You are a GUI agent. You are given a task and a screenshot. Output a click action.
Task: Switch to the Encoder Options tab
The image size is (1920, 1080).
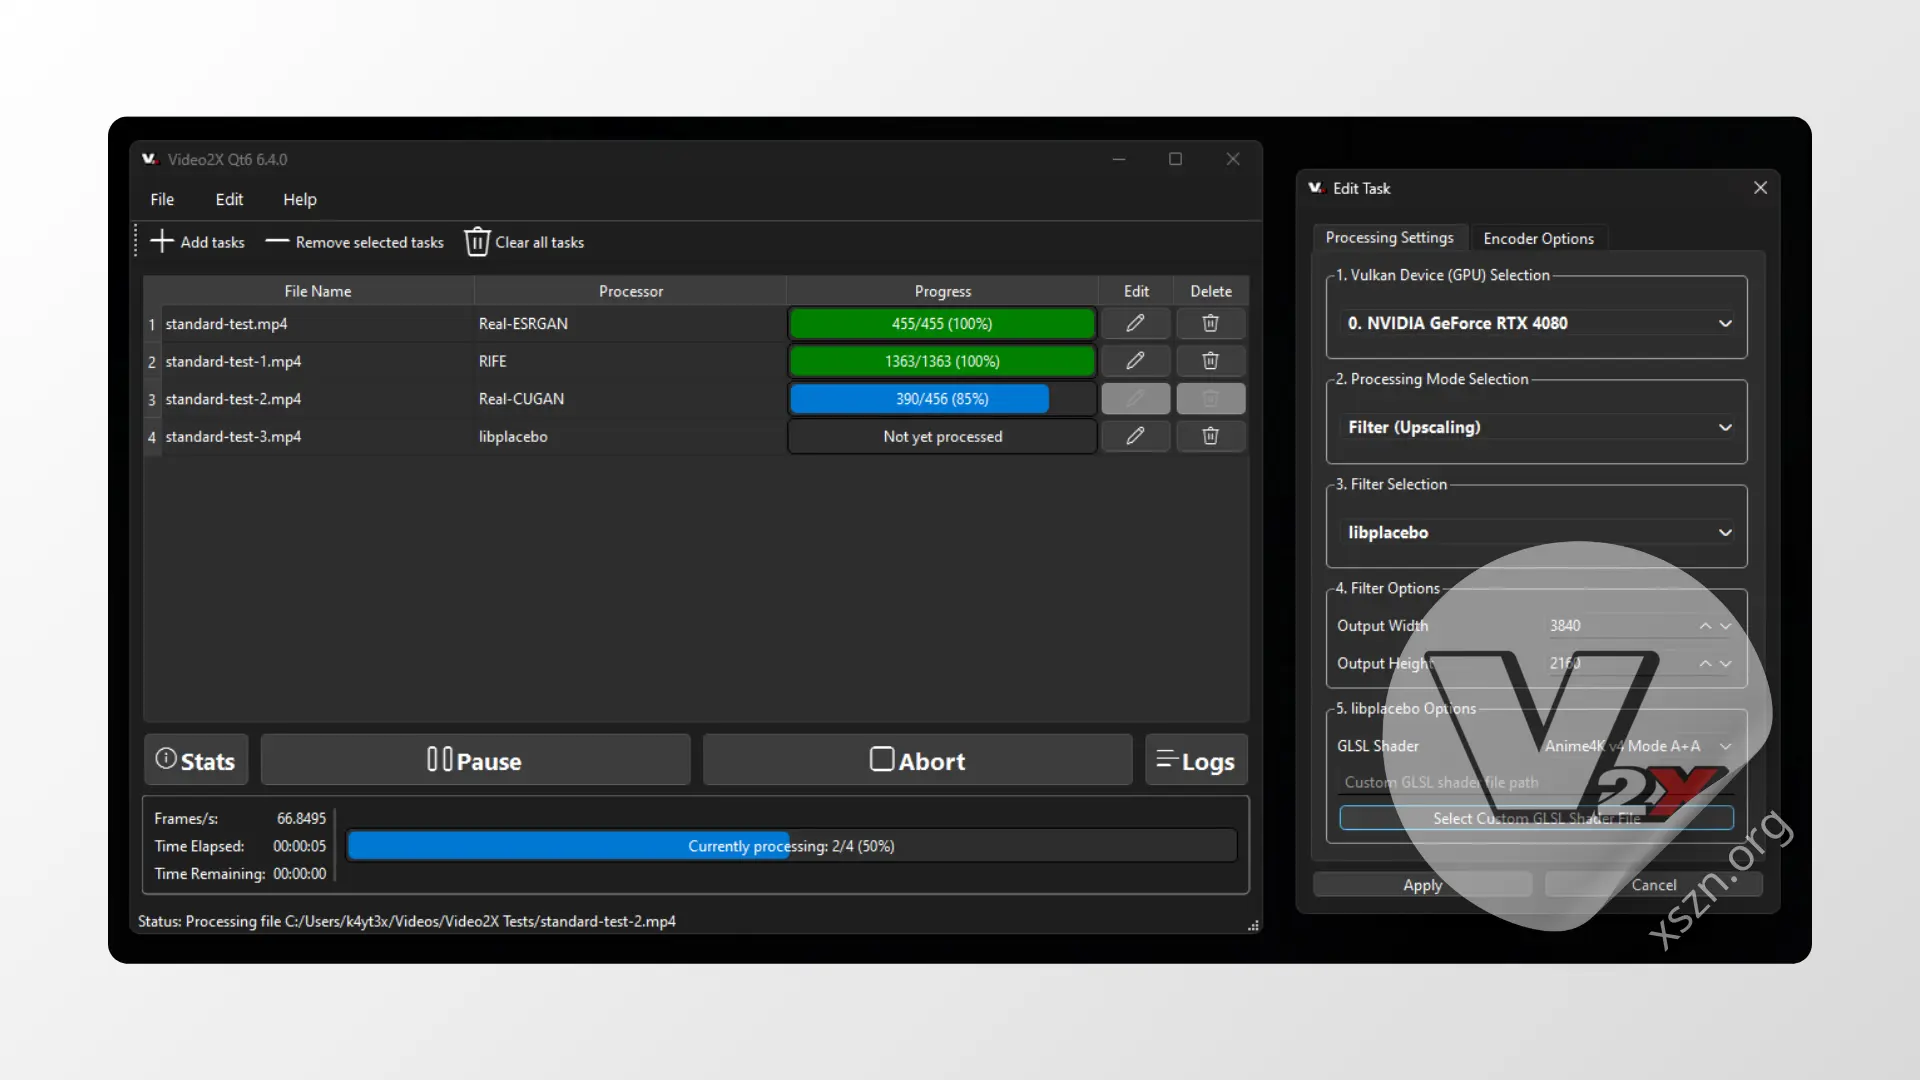[x=1538, y=238]
